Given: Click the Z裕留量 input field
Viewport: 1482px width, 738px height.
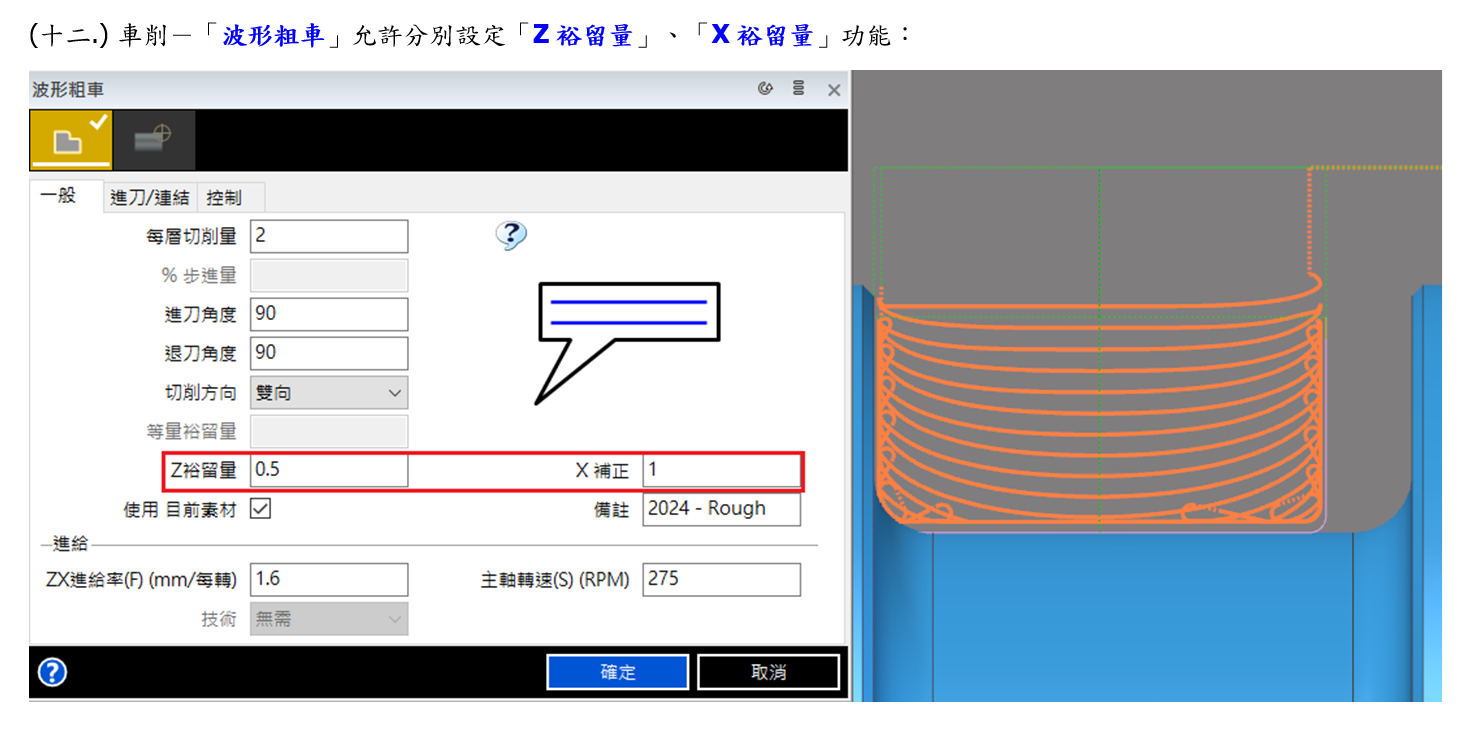Looking at the screenshot, I should tap(329, 469).
